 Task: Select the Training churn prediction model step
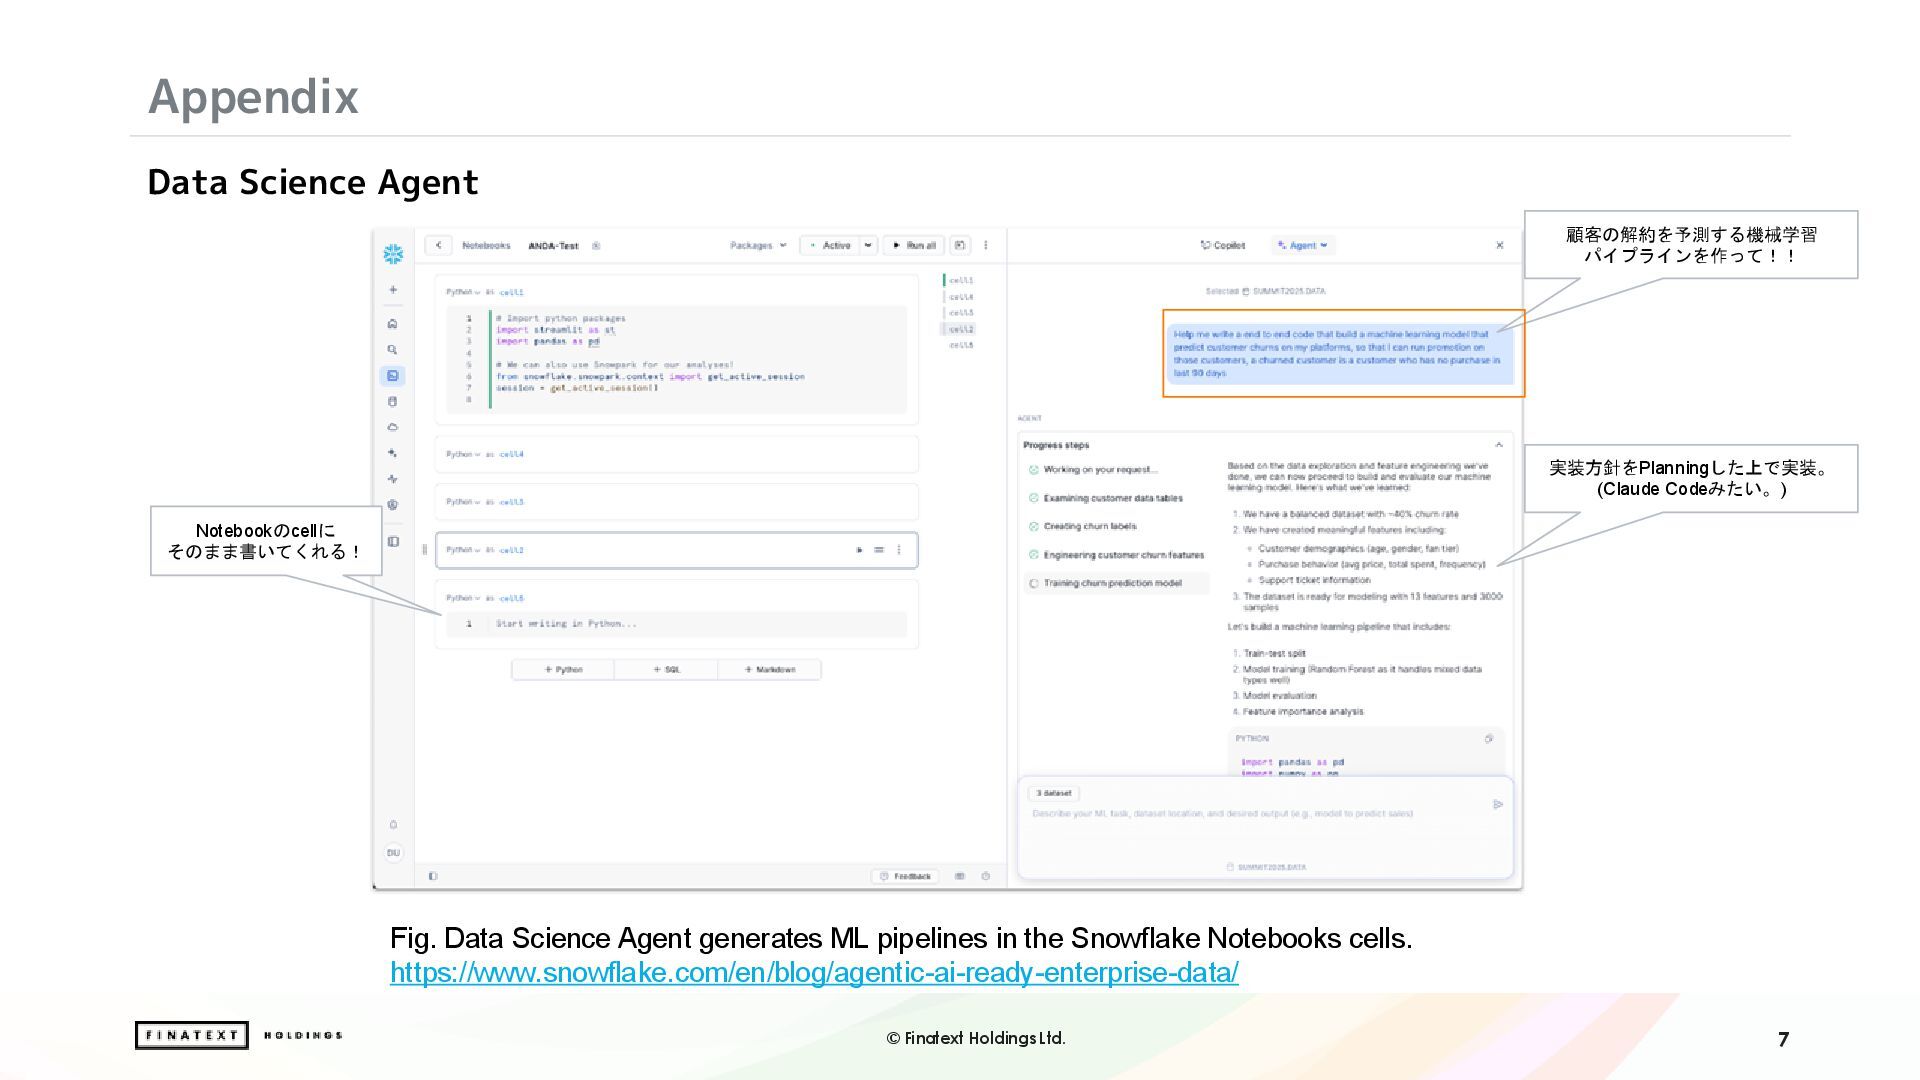[x=1116, y=583]
